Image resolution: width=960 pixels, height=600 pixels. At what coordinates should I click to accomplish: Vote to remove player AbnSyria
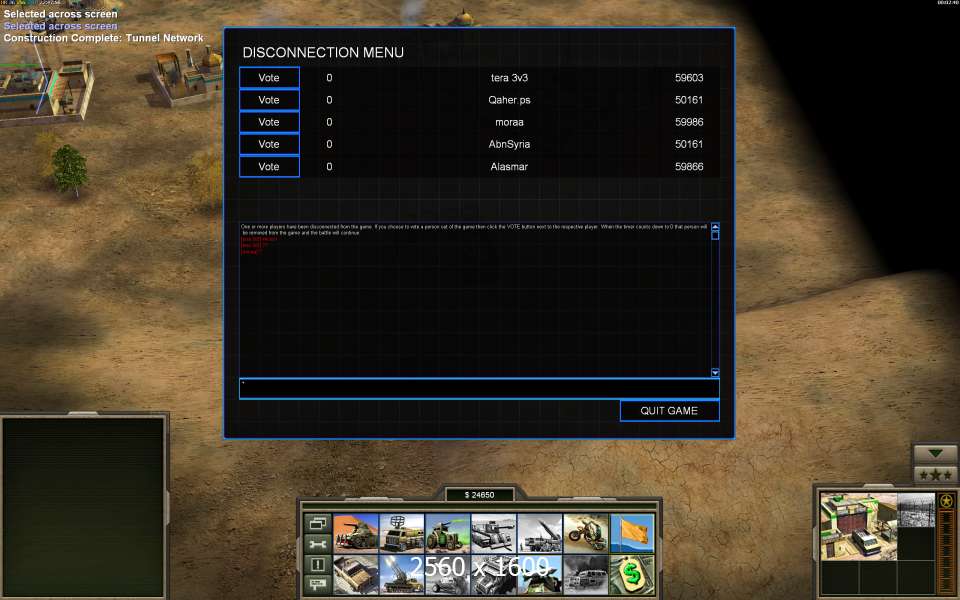[269, 144]
